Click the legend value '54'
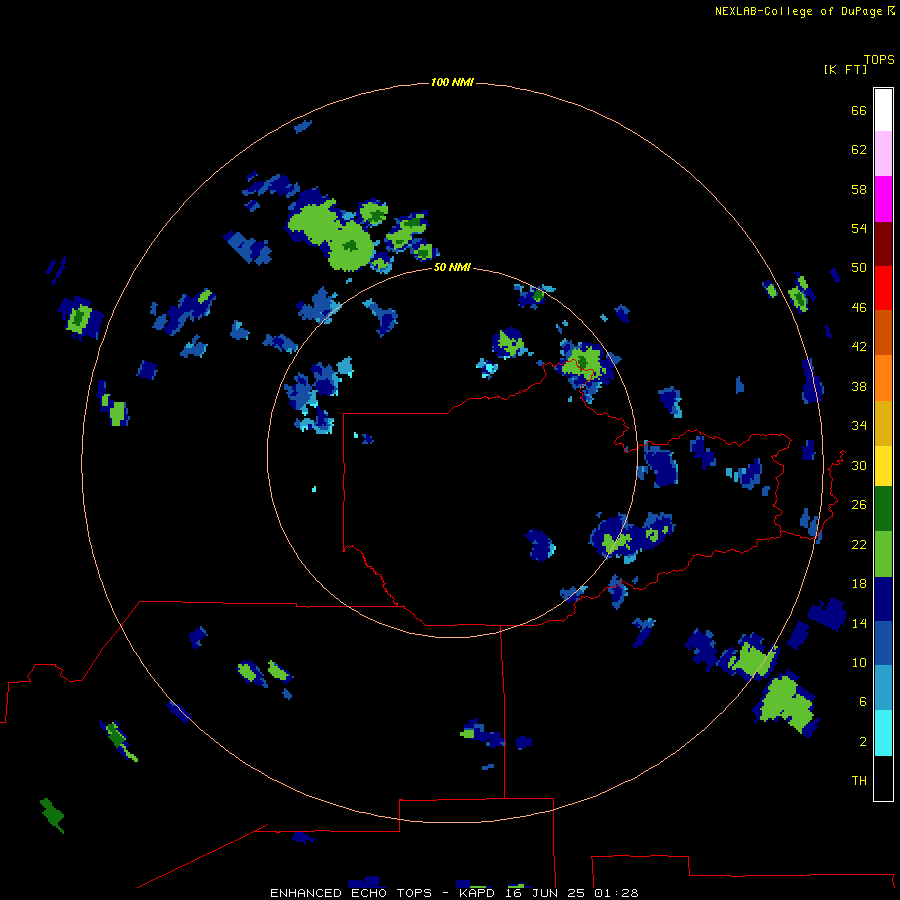900x900 pixels. click(x=859, y=229)
